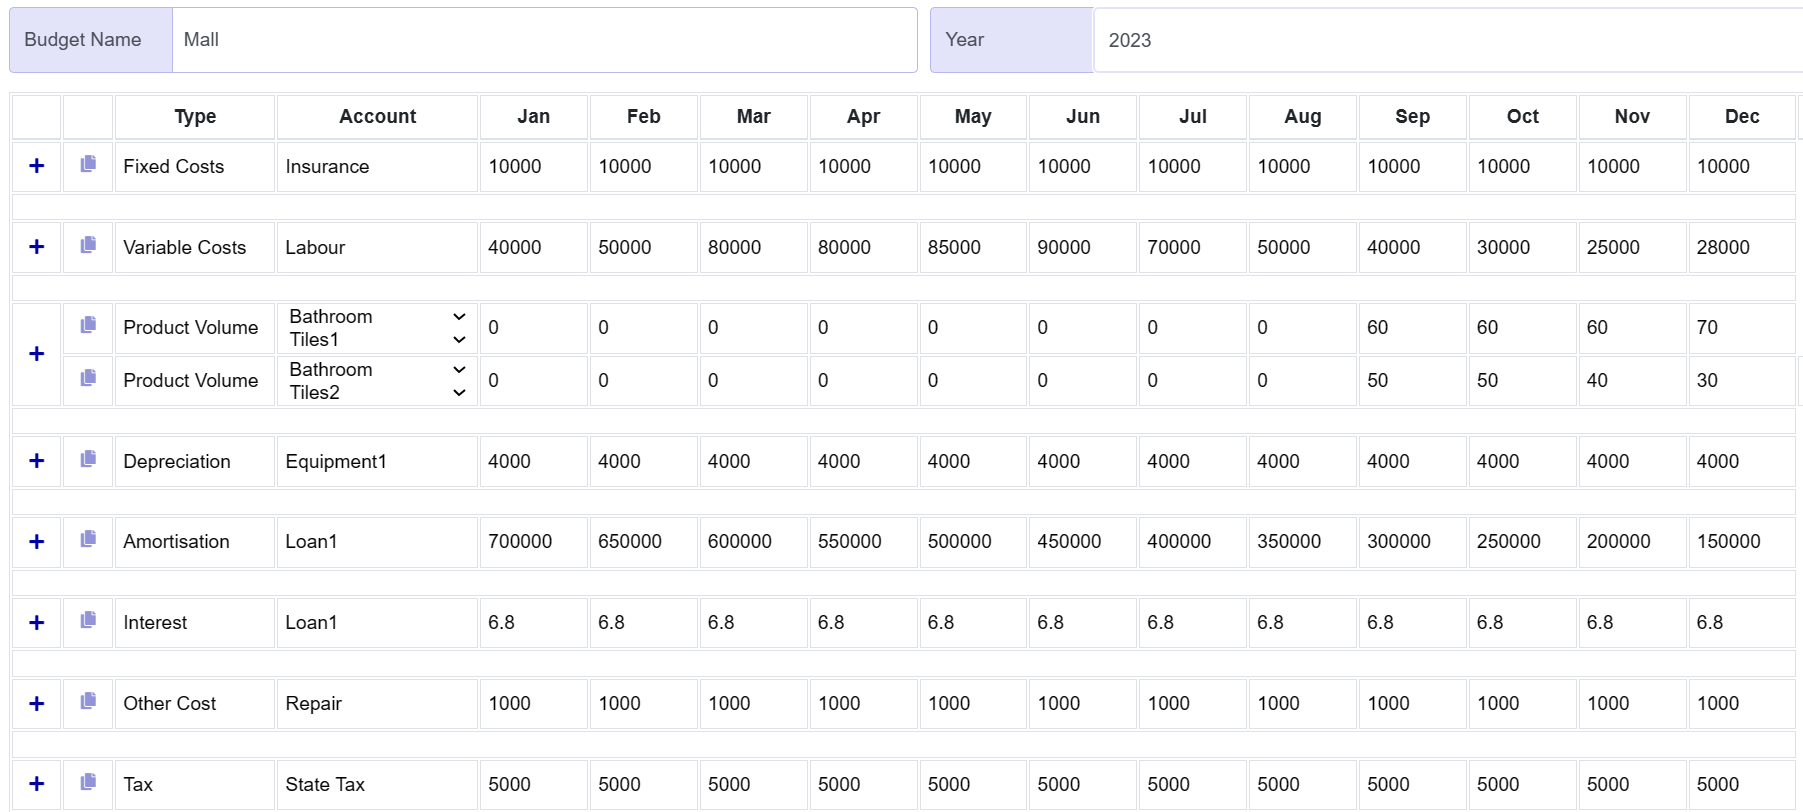Click the Account column header
This screenshot has height=812, width=1803.
click(x=377, y=117)
